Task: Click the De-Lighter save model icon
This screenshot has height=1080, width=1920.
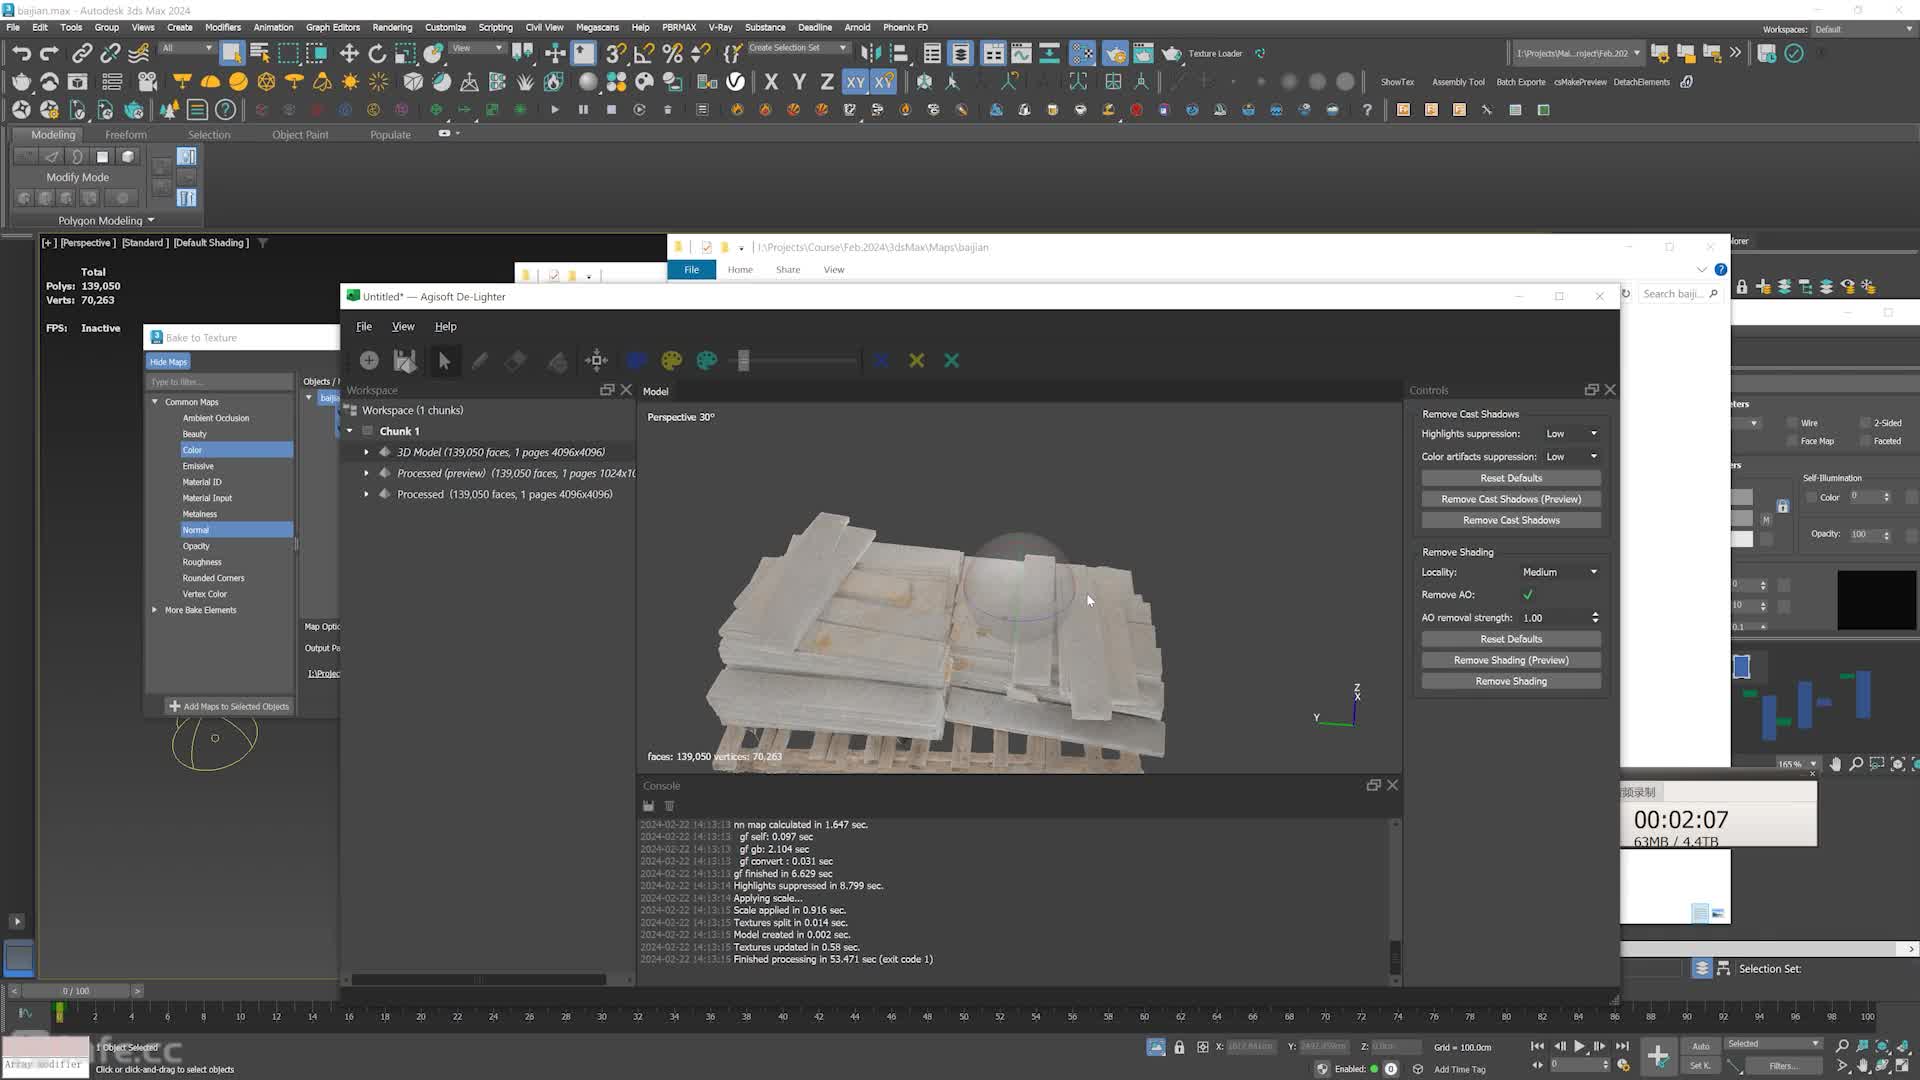Action: pos(405,360)
